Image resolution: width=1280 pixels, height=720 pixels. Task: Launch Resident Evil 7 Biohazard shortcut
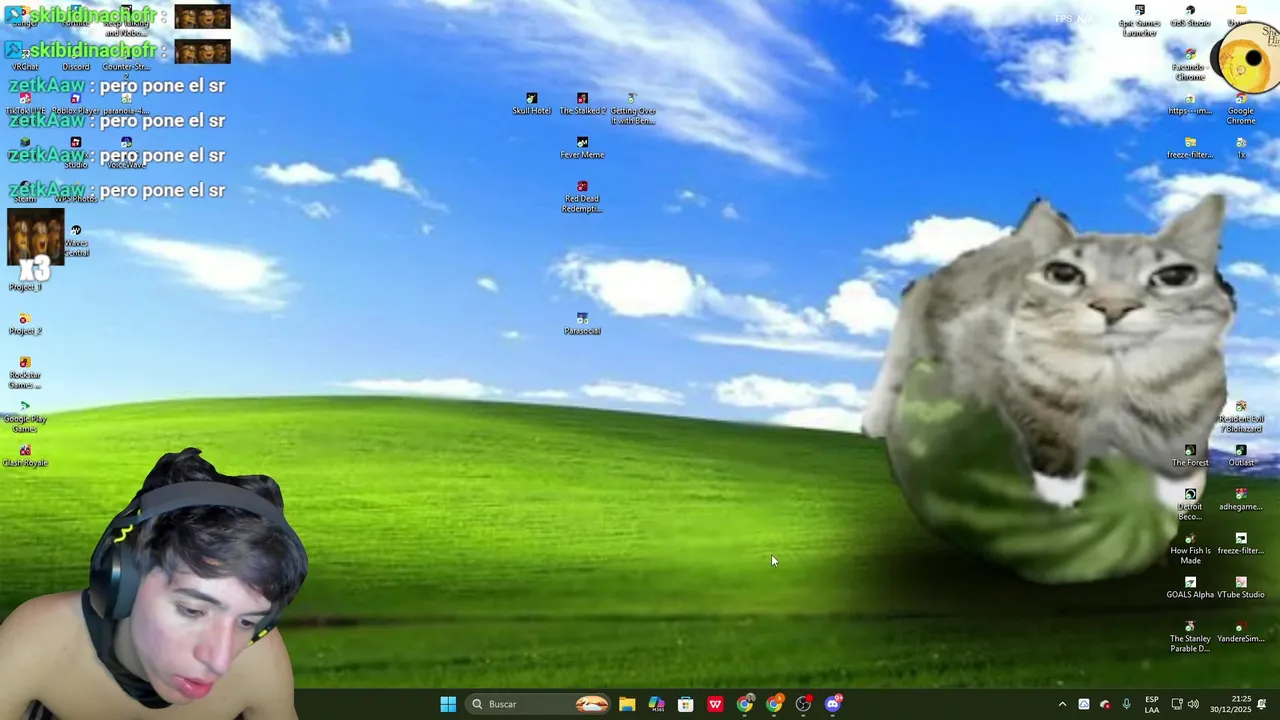coord(1241,417)
